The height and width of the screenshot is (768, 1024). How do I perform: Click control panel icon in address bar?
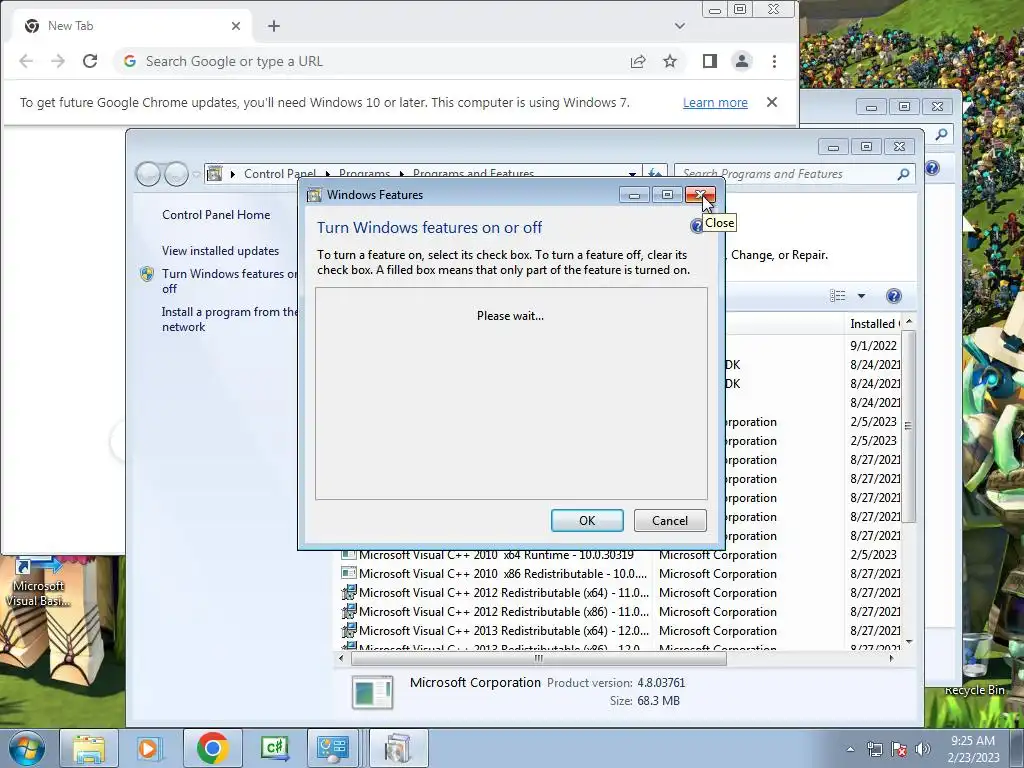click(214, 174)
